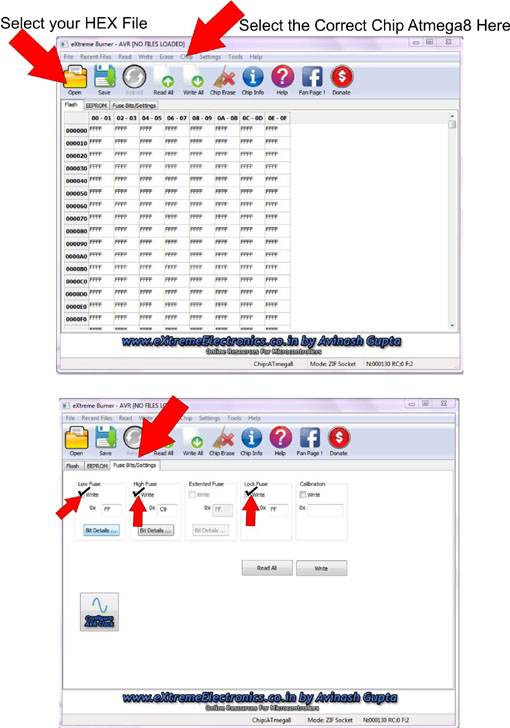
Task: Click the Save icon in the Fuse Bits window
Action: pyautogui.click(x=105, y=441)
